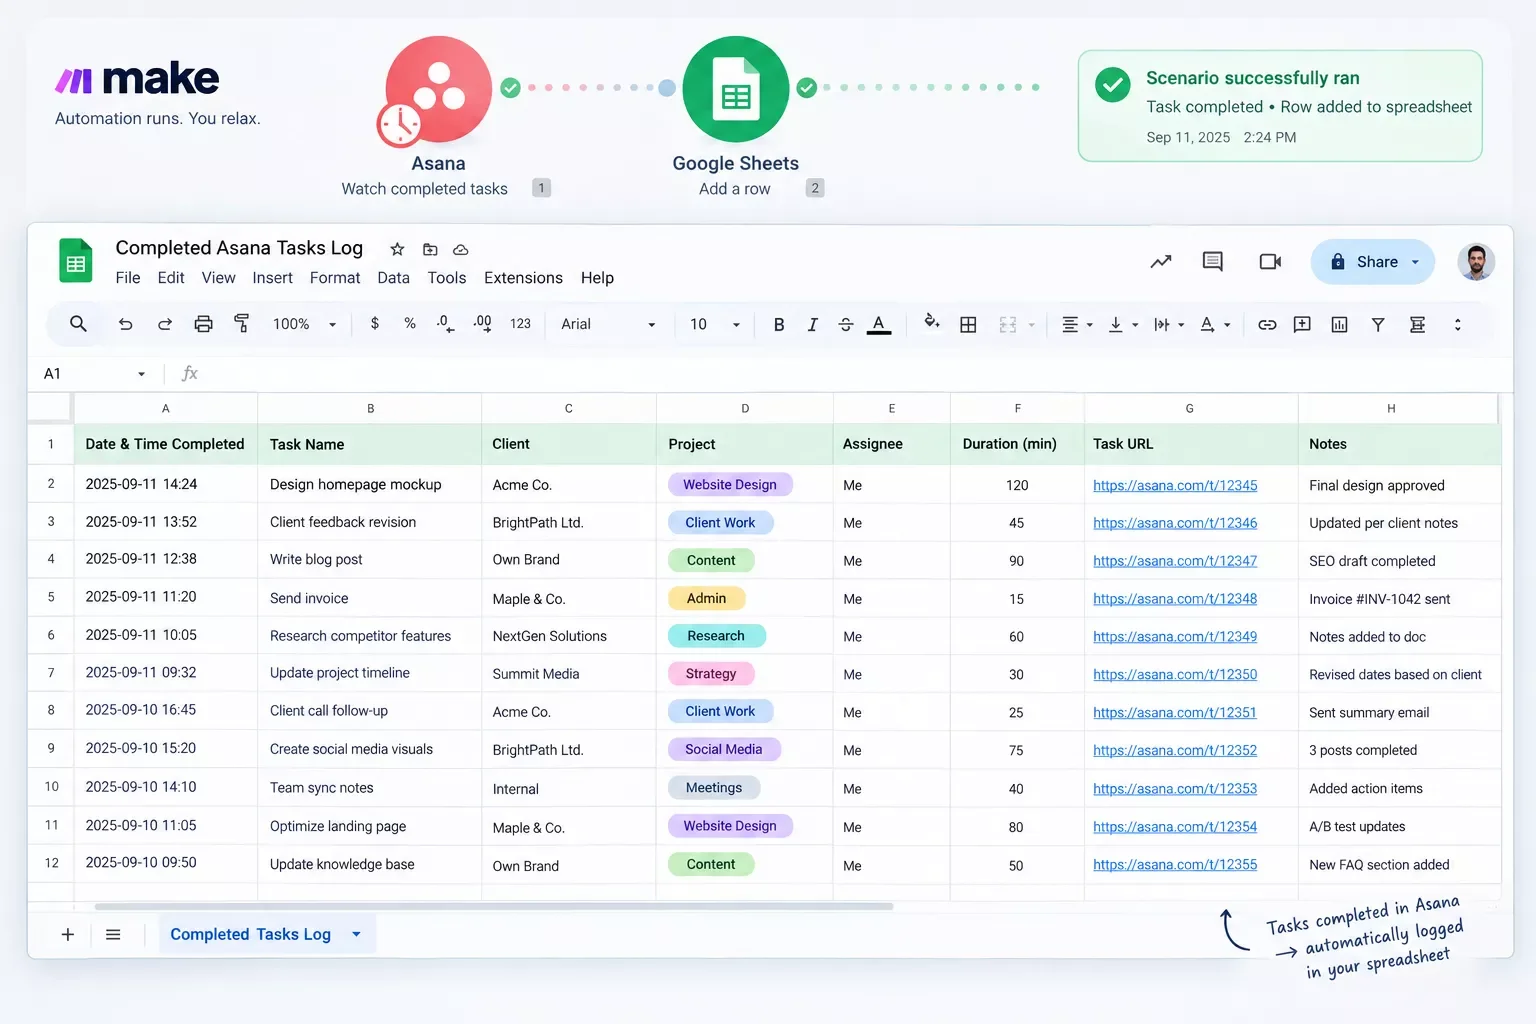The height and width of the screenshot is (1024, 1536).
Task: Open the toolbar more options menu
Action: 1457,324
